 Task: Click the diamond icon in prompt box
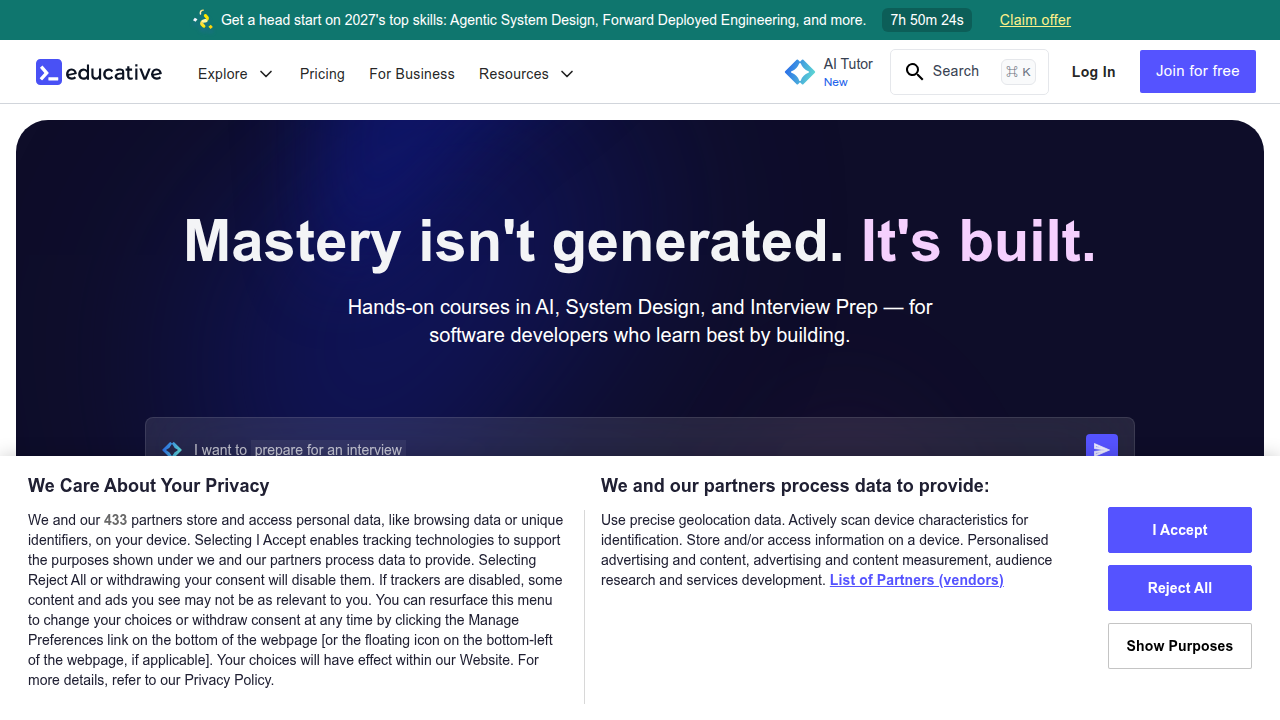172,450
